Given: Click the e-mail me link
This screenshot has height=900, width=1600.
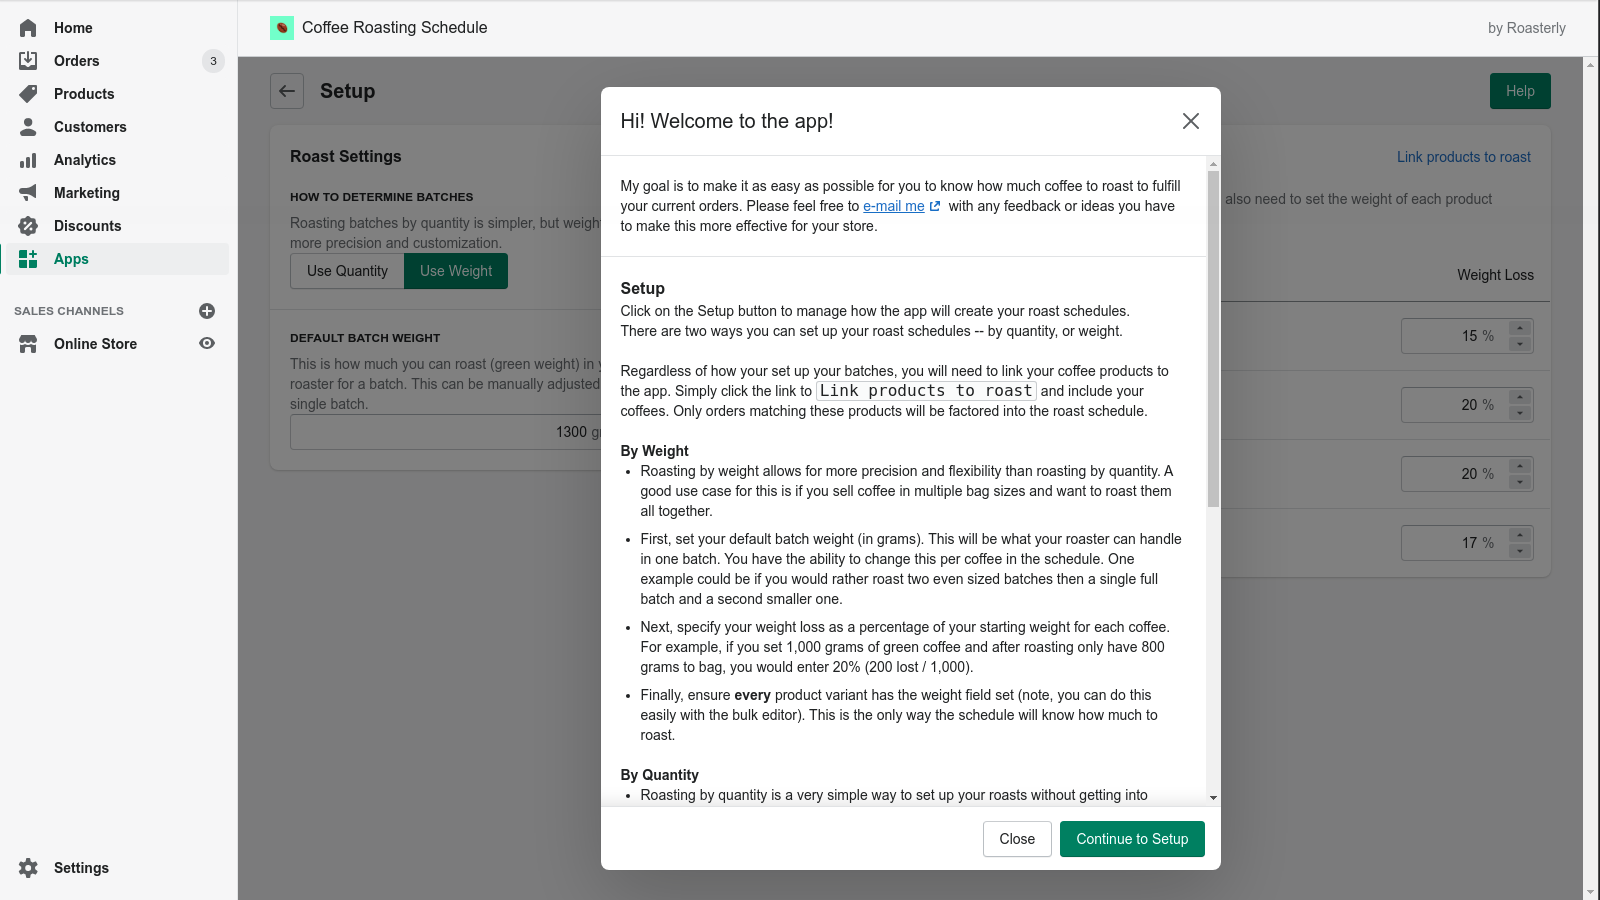Looking at the screenshot, I should [893, 206].
